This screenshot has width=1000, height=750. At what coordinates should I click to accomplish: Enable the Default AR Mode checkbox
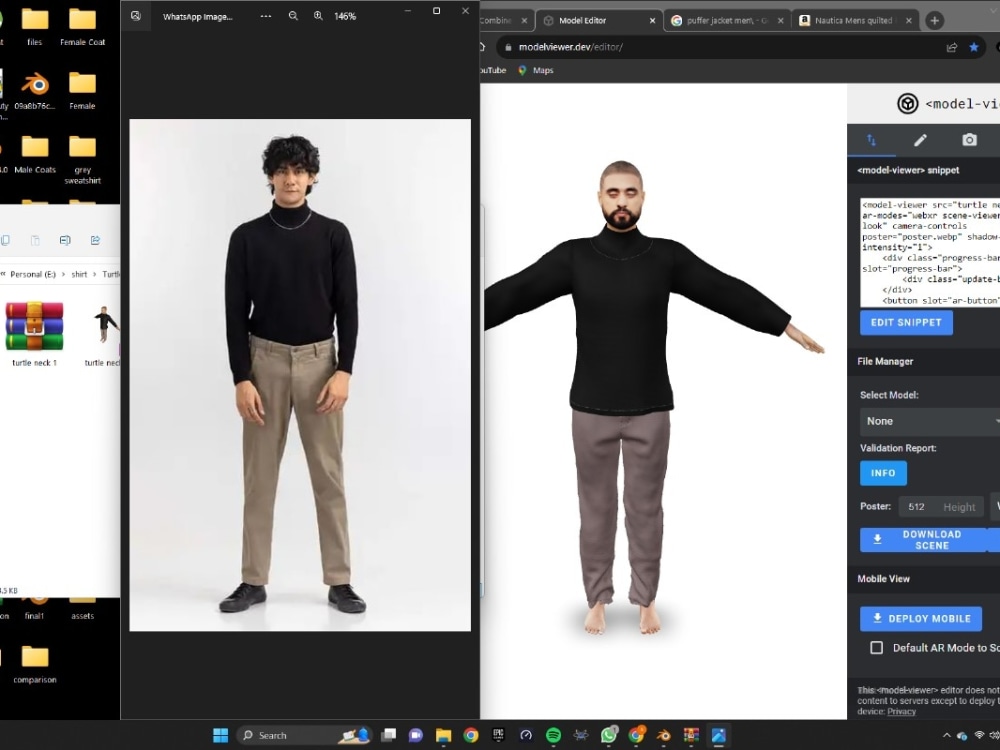click(x=877, y=647)
